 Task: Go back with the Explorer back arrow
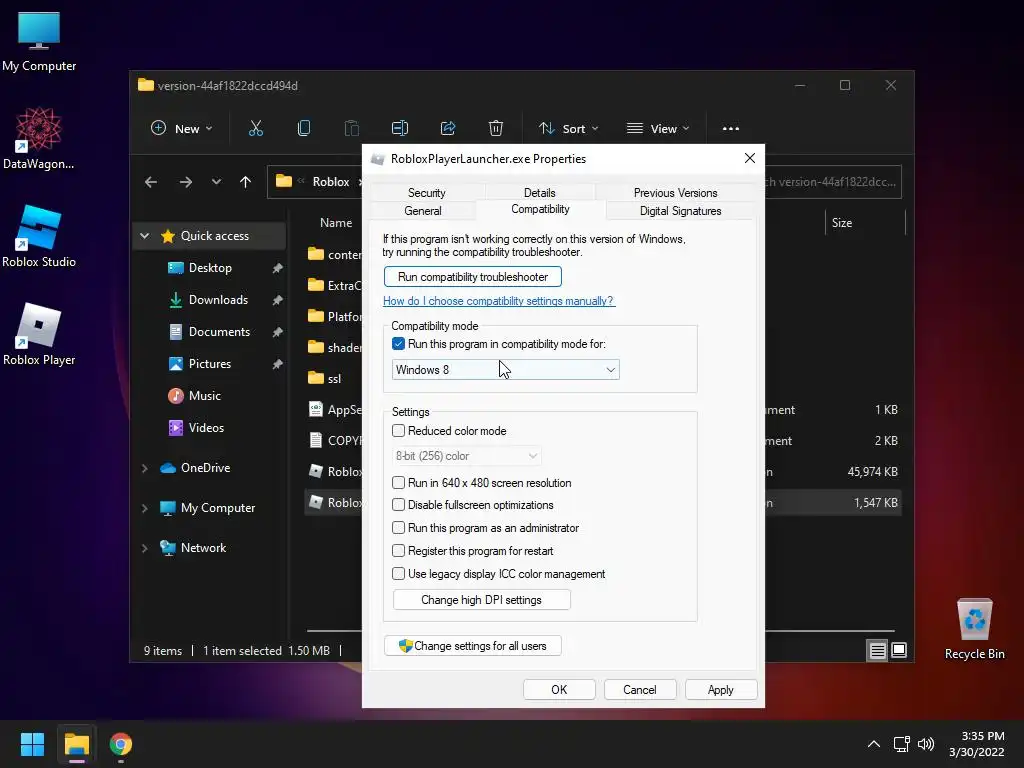point(151,182)
